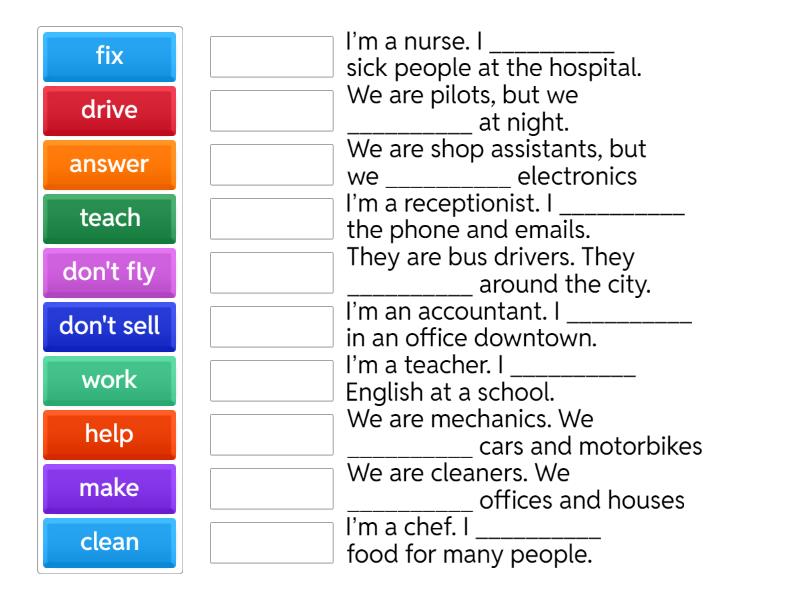
Task: Choose the orange 'answer' word tile
Action: 109,165
